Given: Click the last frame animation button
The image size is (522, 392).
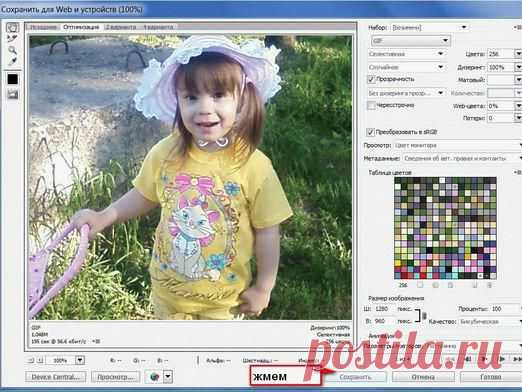Looking at the screenshot, I should [x=517, y=359].
